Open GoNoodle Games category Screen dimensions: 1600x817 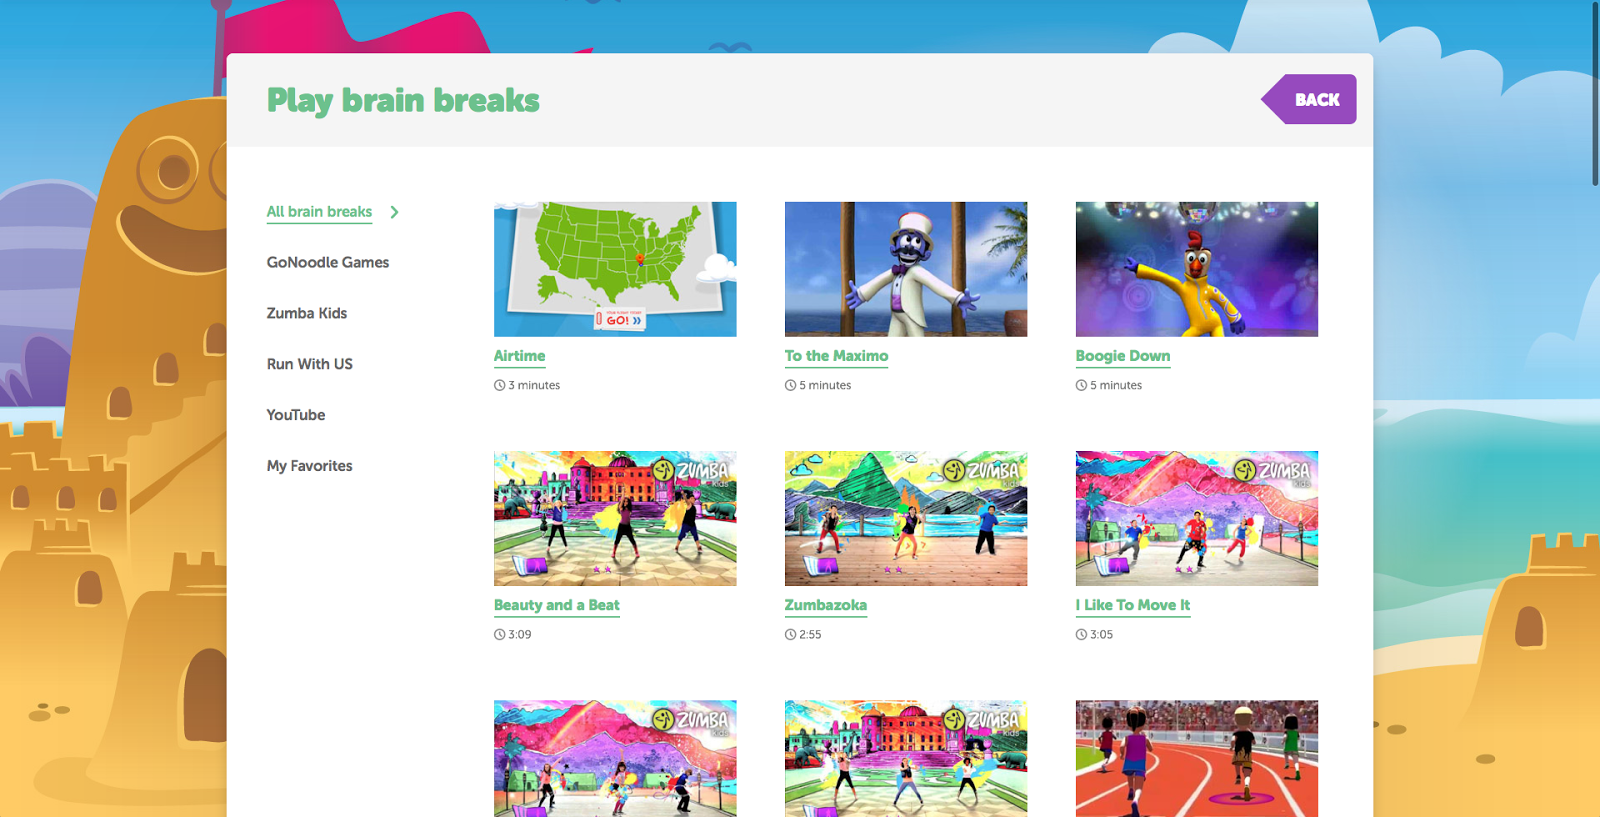click(328, 262)
